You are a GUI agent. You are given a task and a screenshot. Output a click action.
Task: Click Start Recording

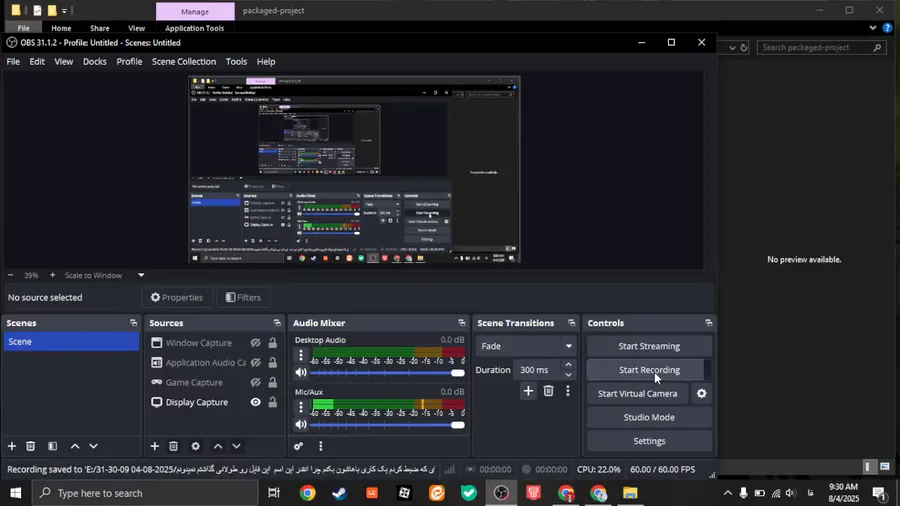pos(649,370)
